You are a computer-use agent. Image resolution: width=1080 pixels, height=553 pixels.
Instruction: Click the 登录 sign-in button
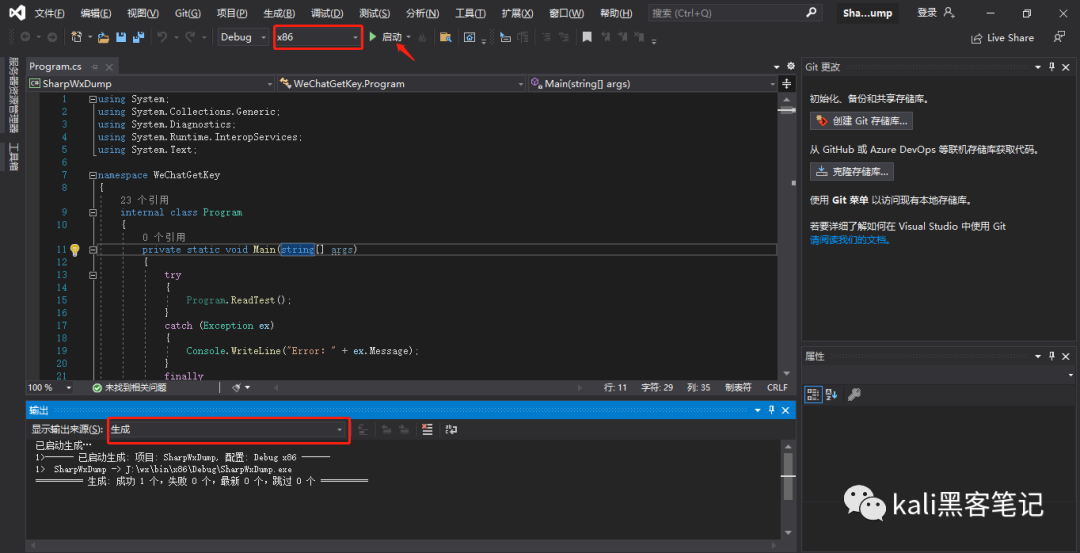[926, 13]
